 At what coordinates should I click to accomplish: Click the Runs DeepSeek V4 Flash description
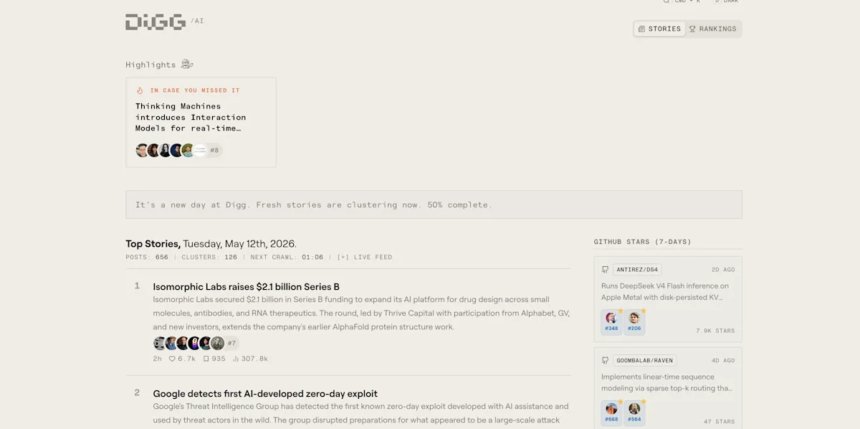point(666,291)
